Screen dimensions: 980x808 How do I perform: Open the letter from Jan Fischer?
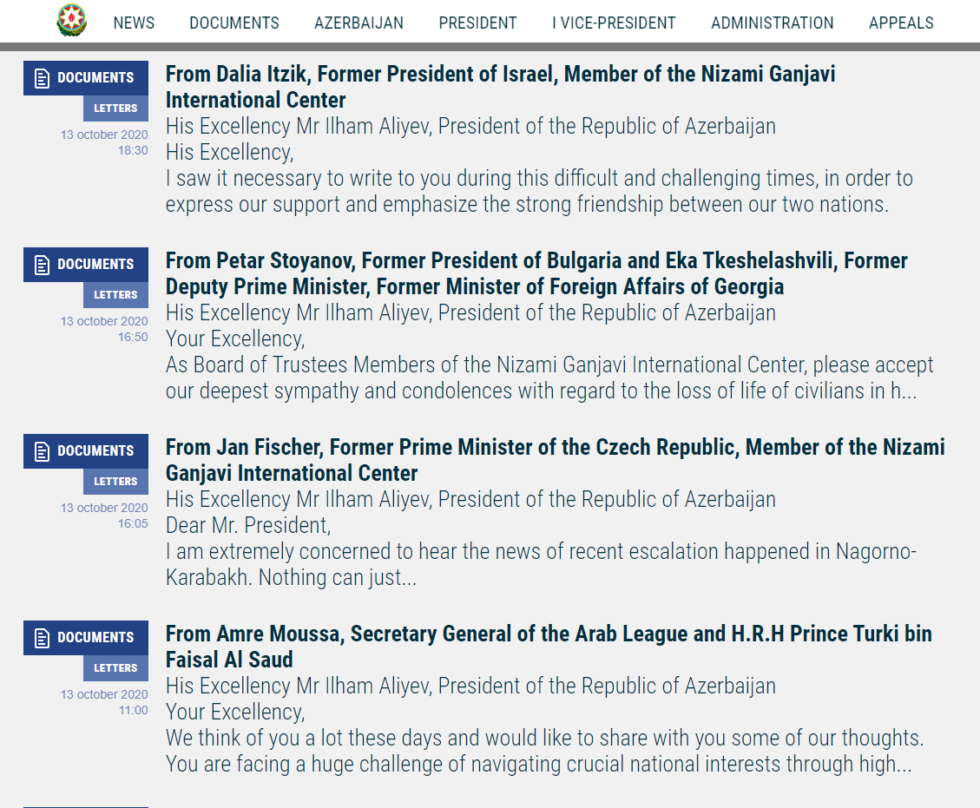(x=555, y=460)
